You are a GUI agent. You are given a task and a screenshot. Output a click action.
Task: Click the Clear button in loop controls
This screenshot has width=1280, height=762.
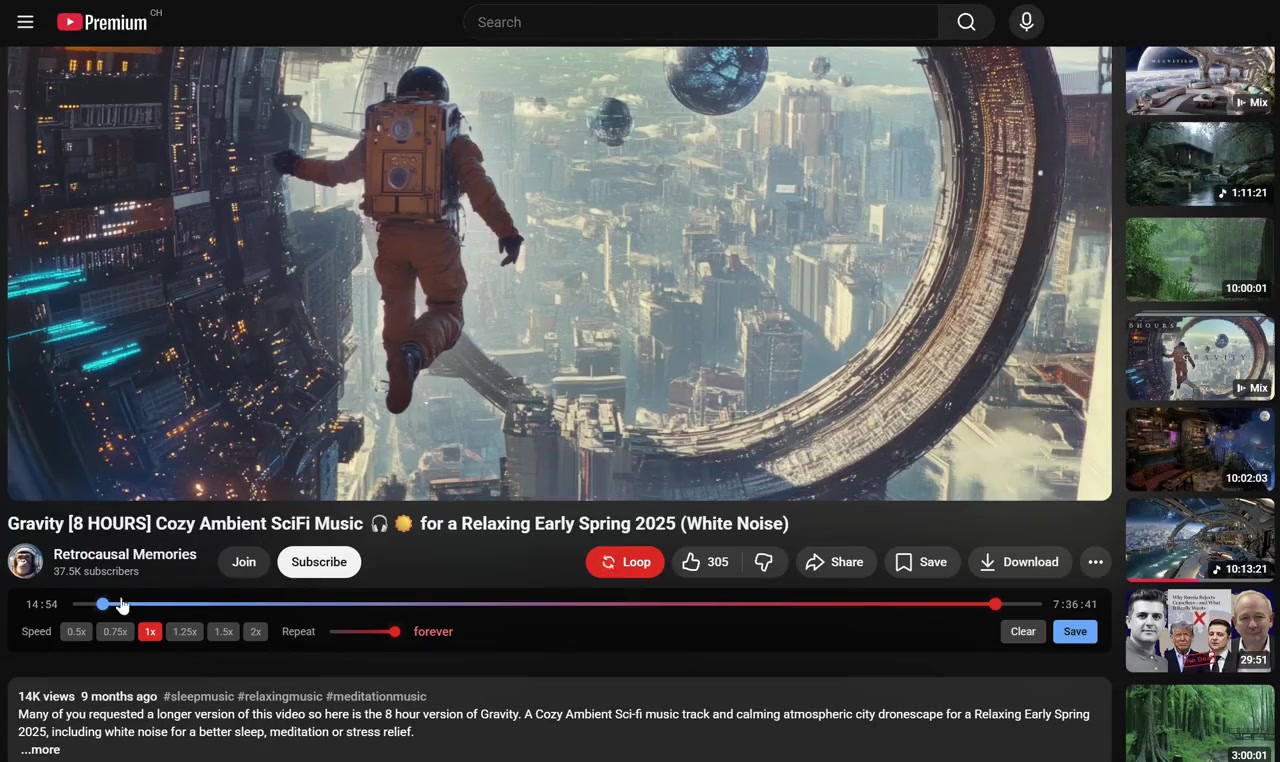(1022, 631)
